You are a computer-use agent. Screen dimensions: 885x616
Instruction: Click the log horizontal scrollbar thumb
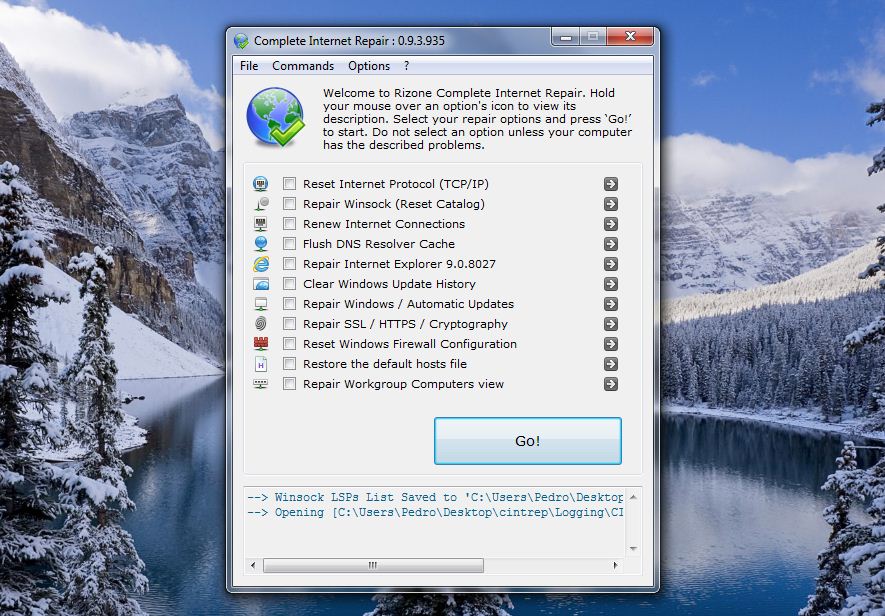373,565
